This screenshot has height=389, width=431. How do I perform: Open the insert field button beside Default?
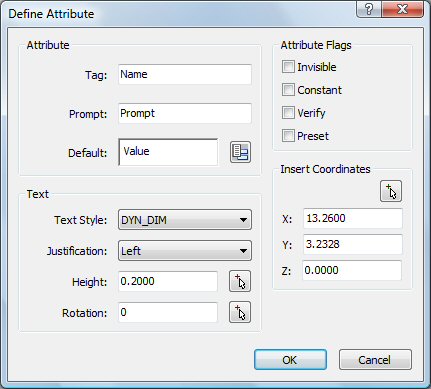[240, 152]
